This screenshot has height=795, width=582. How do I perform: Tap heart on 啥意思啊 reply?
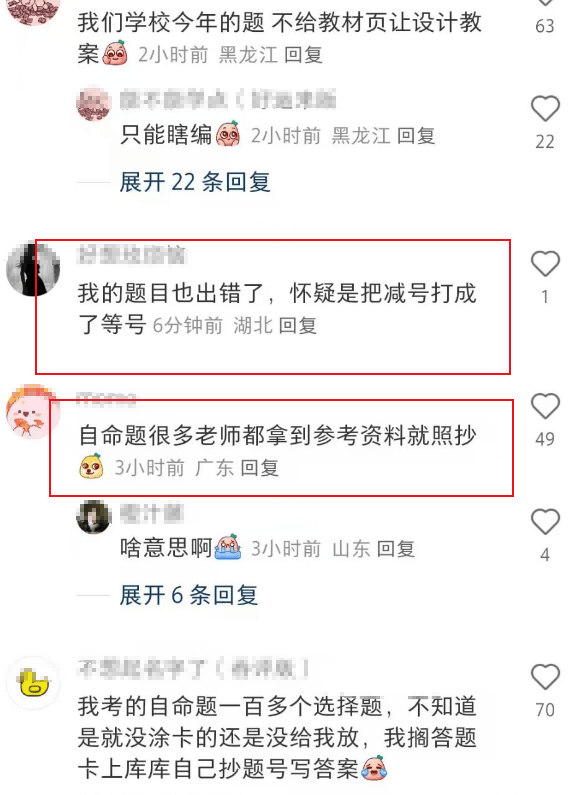pyautogui.click(x=545, y=522)
